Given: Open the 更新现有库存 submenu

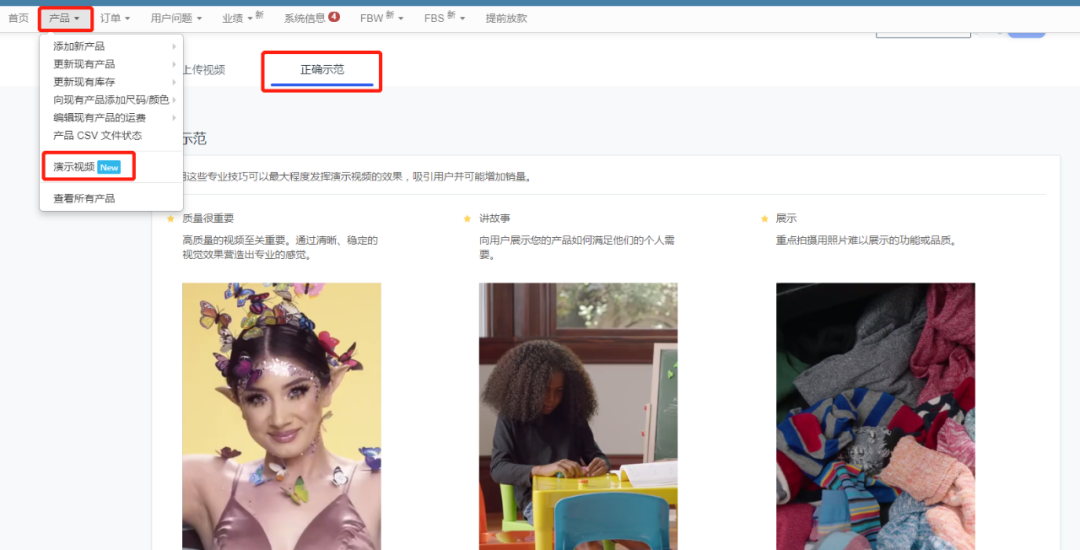Looking at the screenshot, I should click(x=84, y=81).
